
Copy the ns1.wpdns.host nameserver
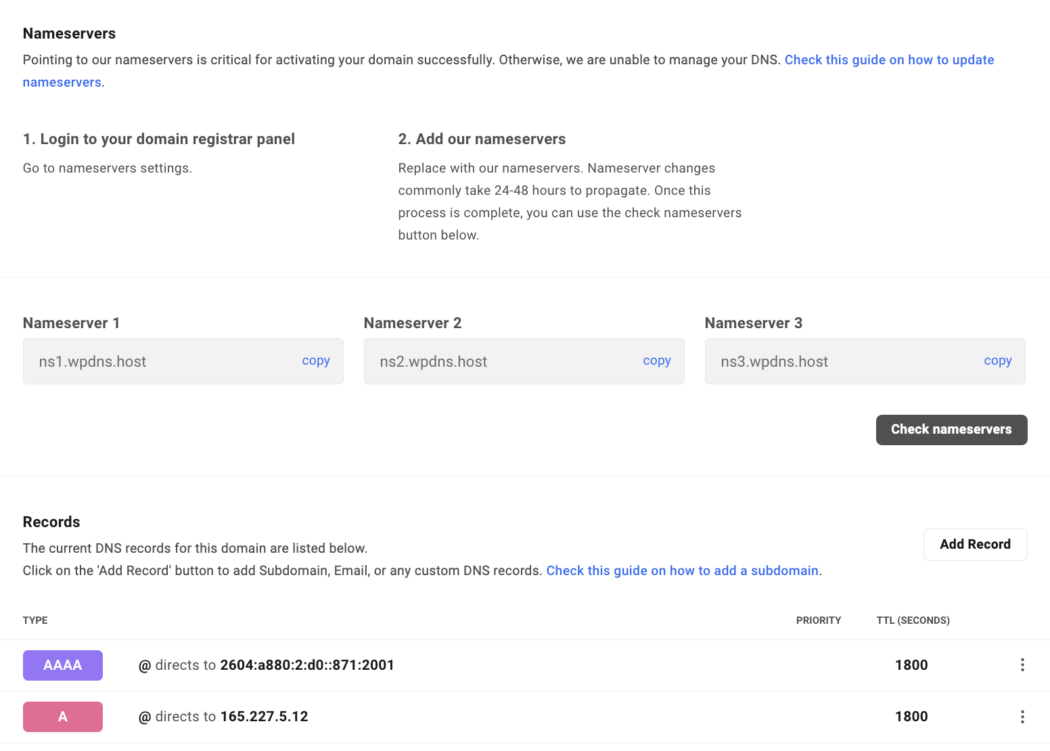click(x=315, y=360)
